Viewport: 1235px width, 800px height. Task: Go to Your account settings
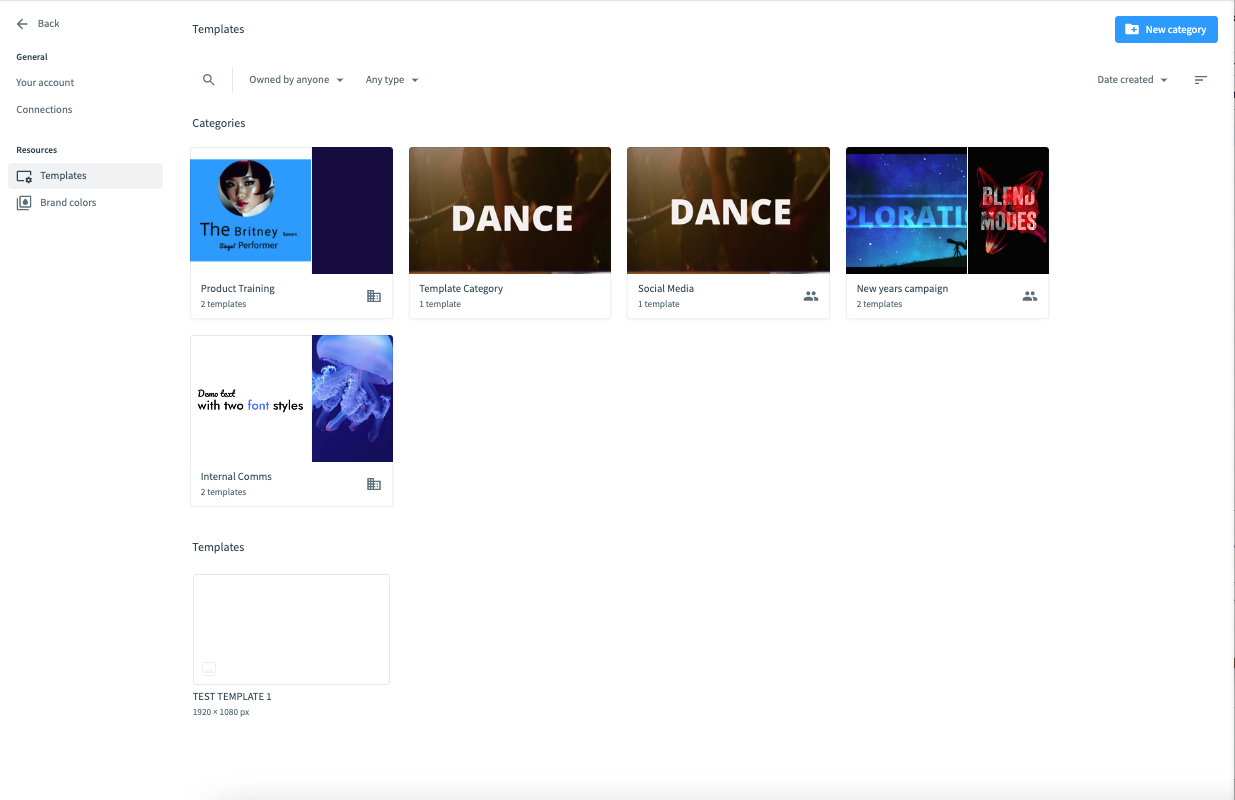pos(44,82)
